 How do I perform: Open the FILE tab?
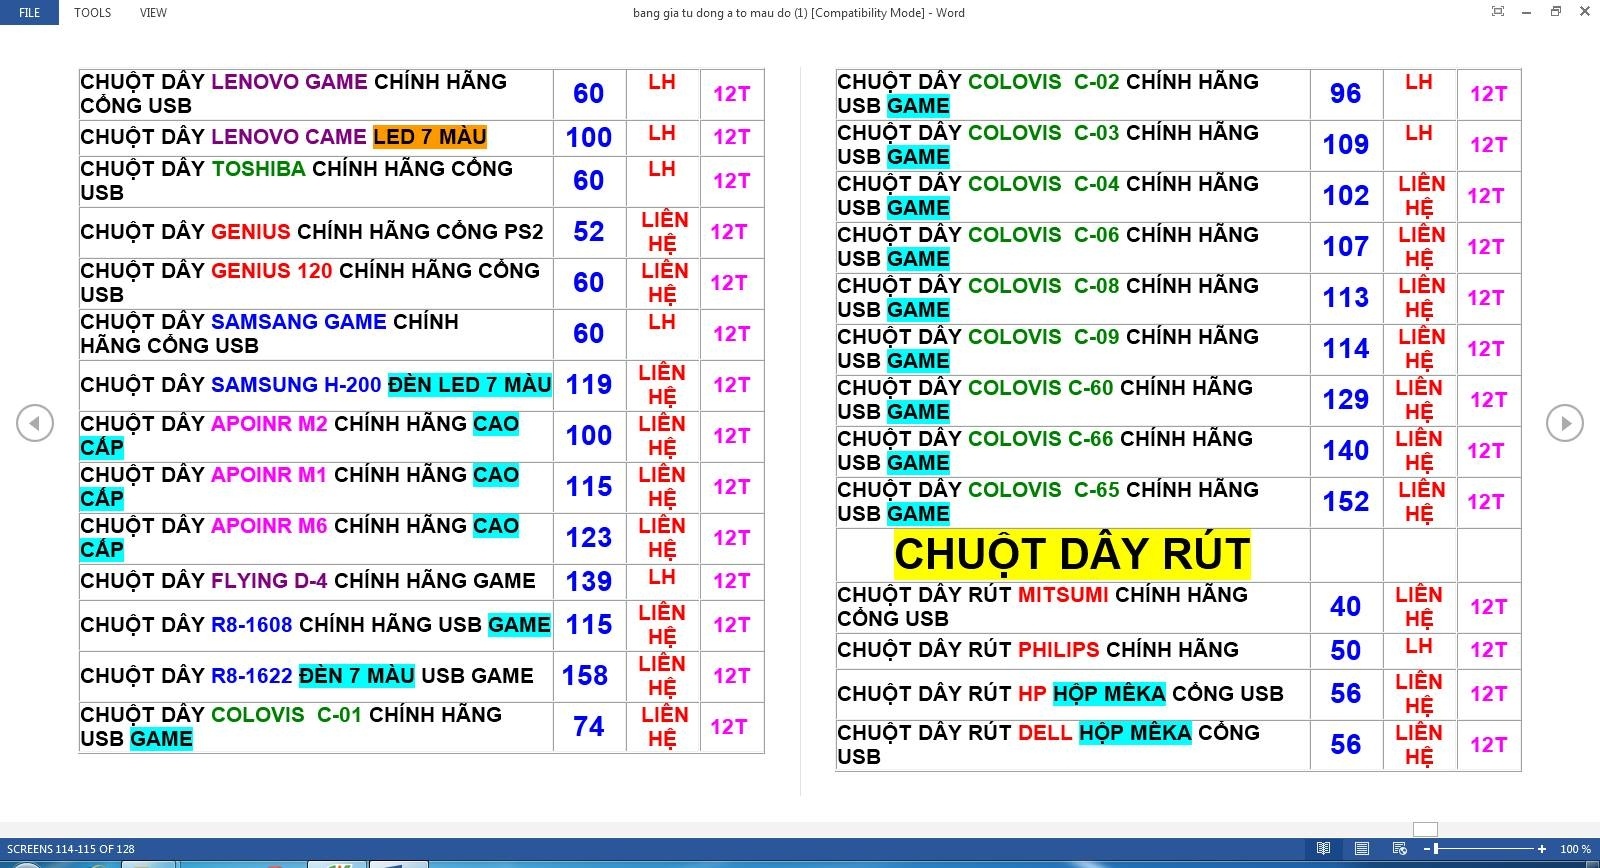tap(29, 13)
